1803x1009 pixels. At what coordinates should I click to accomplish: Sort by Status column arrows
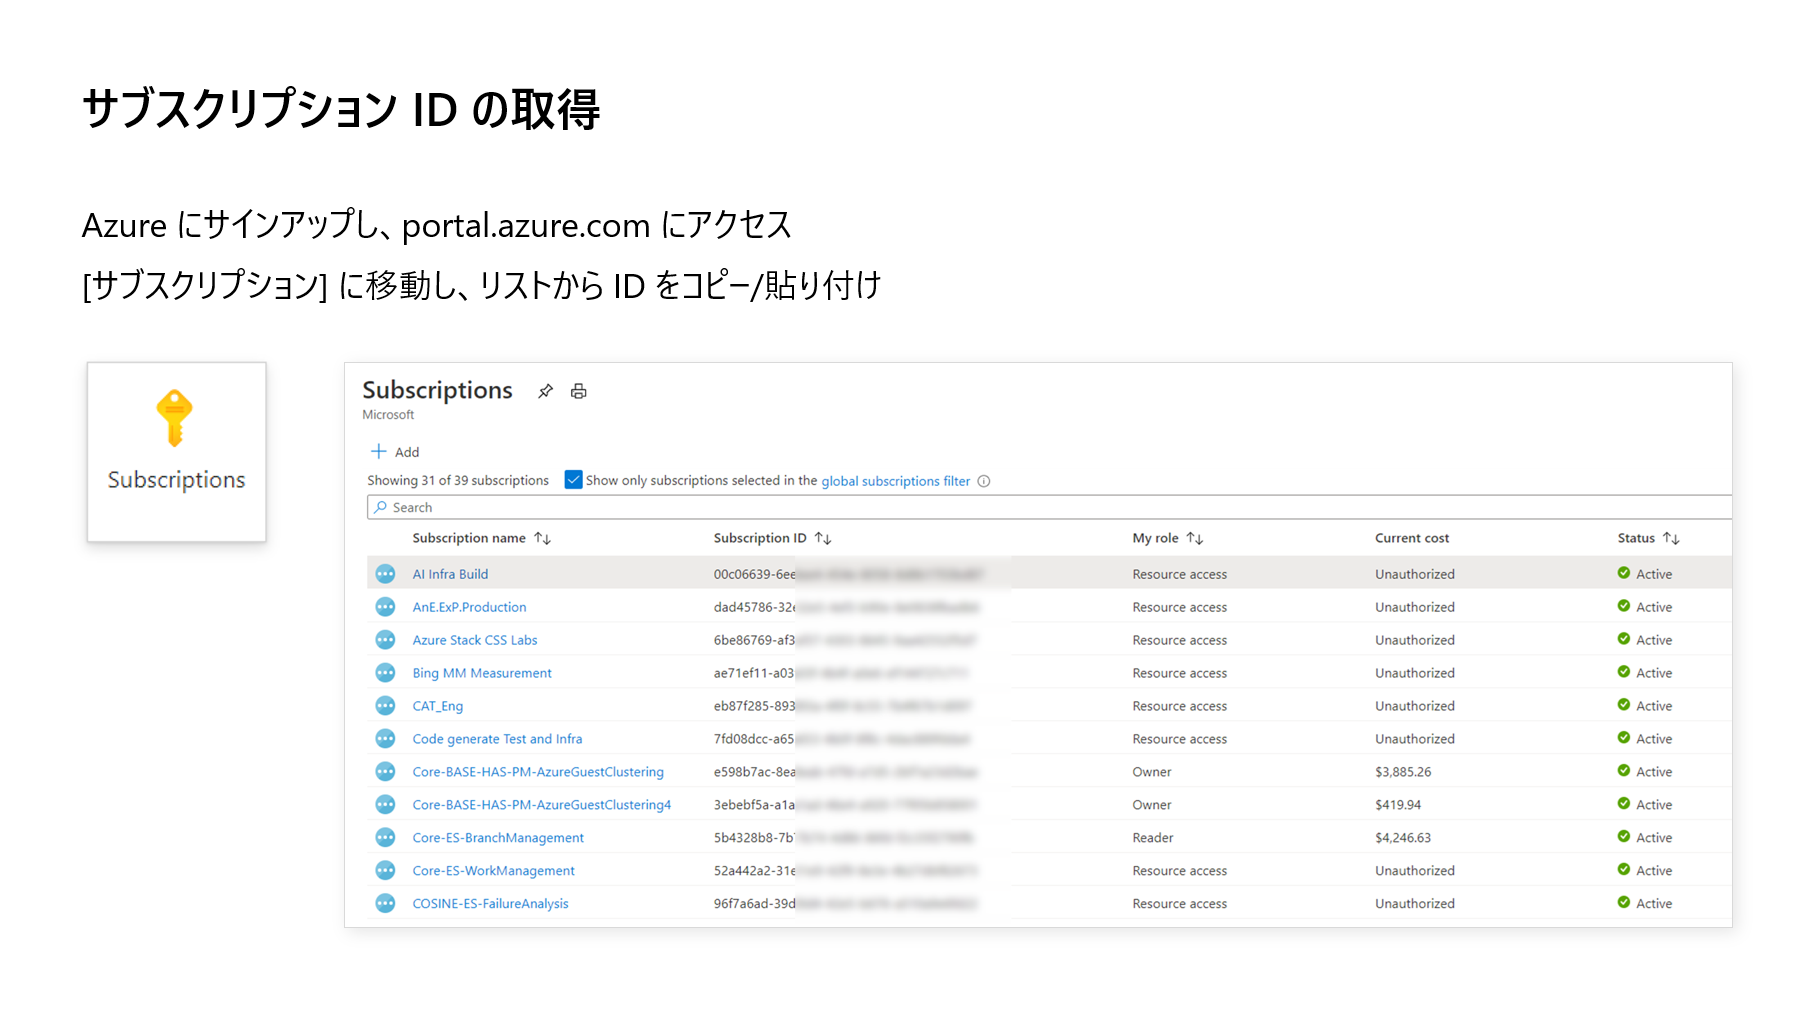point(1671,538)
